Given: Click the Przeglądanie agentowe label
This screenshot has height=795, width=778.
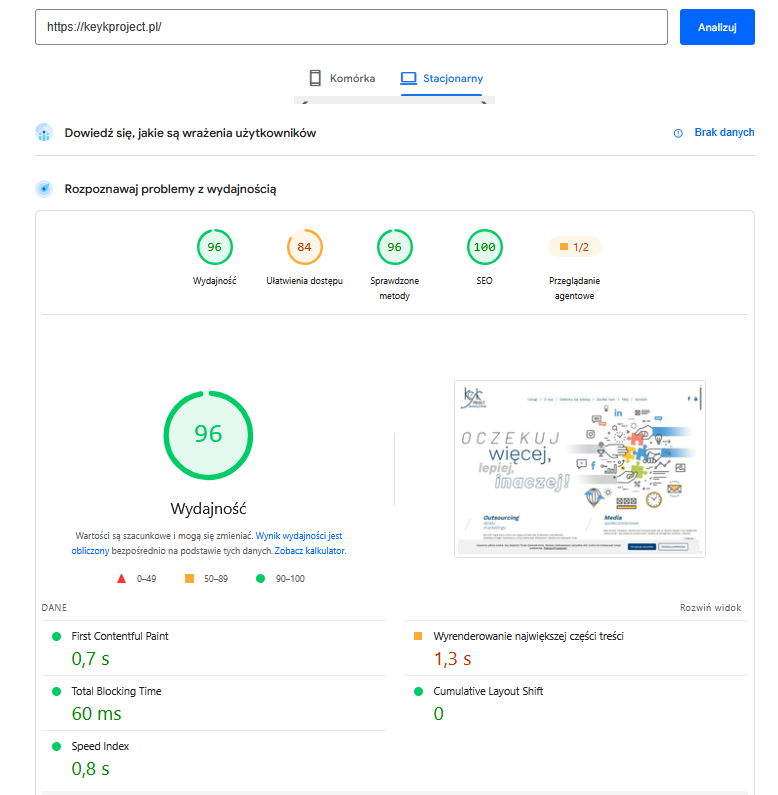Looking at the screenshot, I should click(x=575, y=288).
